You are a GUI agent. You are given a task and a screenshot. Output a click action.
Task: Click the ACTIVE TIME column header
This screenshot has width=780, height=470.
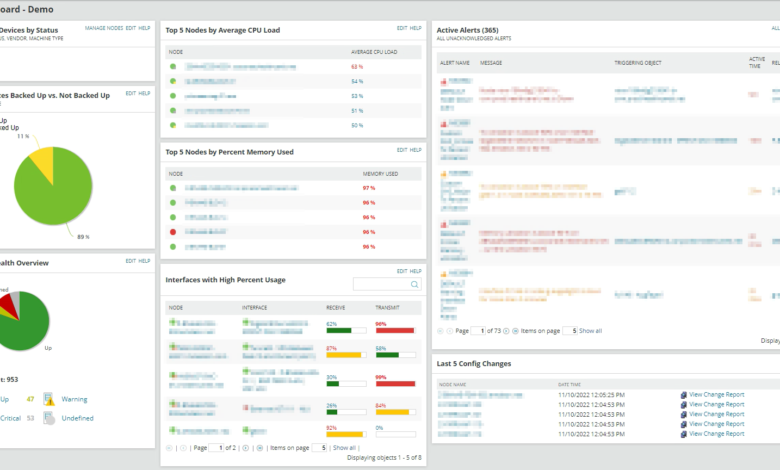pyautogui.click(x=757, y=62)
